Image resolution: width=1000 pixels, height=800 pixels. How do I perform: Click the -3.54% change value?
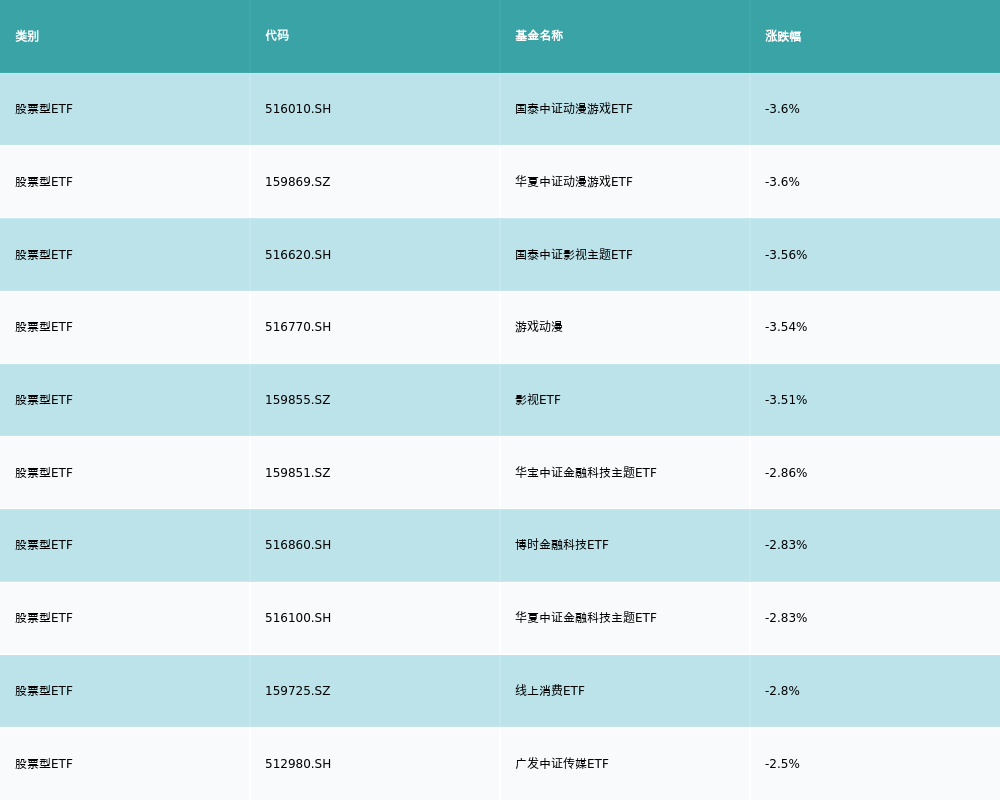(786, 327)
